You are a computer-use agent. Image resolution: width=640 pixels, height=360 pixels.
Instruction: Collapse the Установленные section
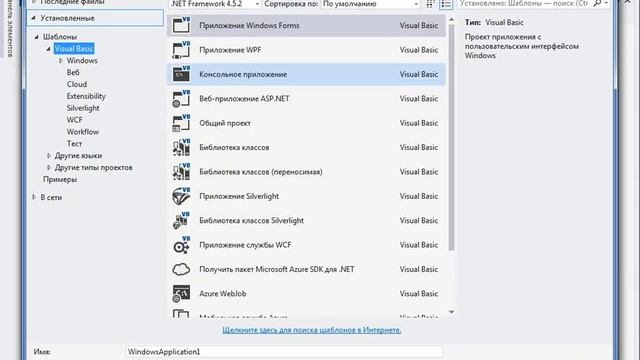click(x=34, y=18)
